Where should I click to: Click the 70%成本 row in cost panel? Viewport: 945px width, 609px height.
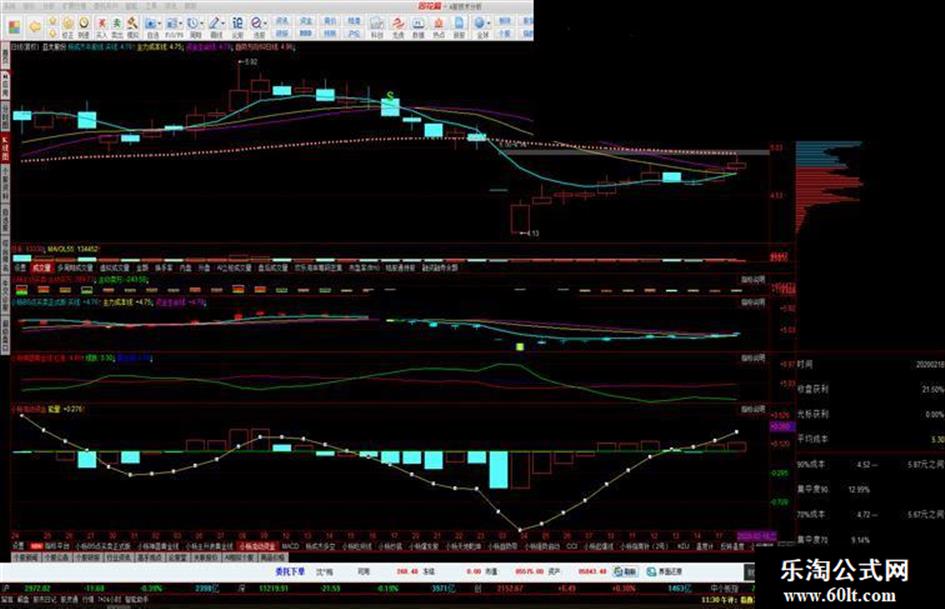[x=870, y=514]
